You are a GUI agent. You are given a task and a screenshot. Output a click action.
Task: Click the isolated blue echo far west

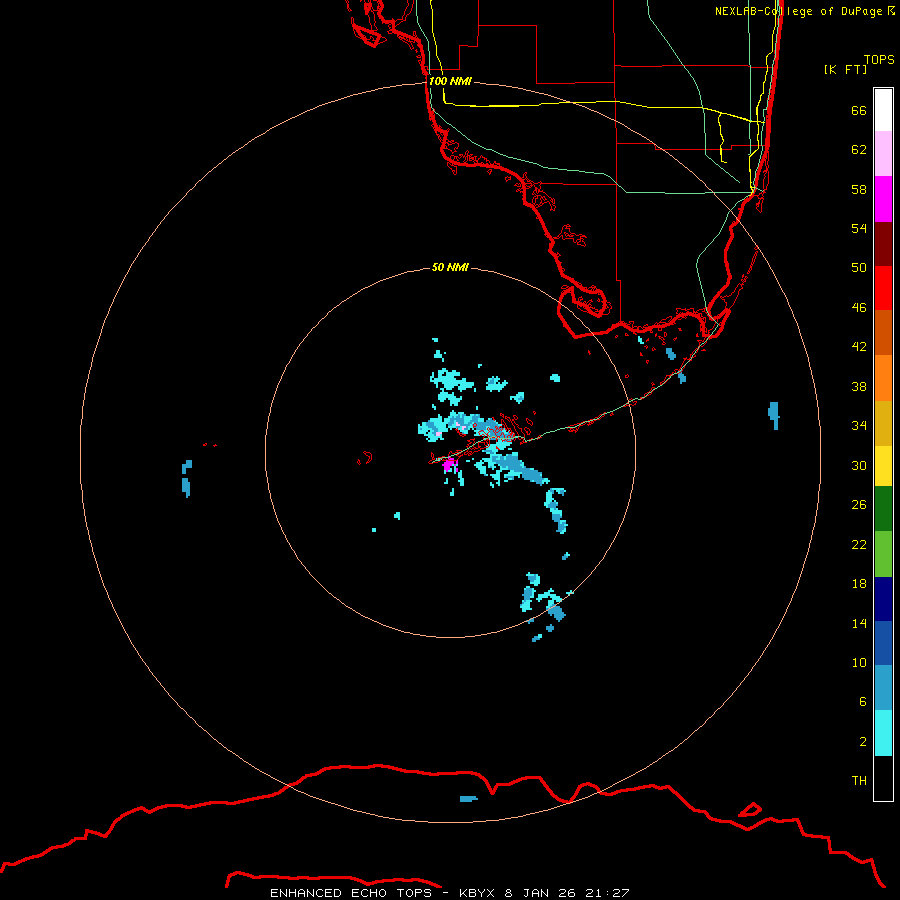tap(187, 478)
